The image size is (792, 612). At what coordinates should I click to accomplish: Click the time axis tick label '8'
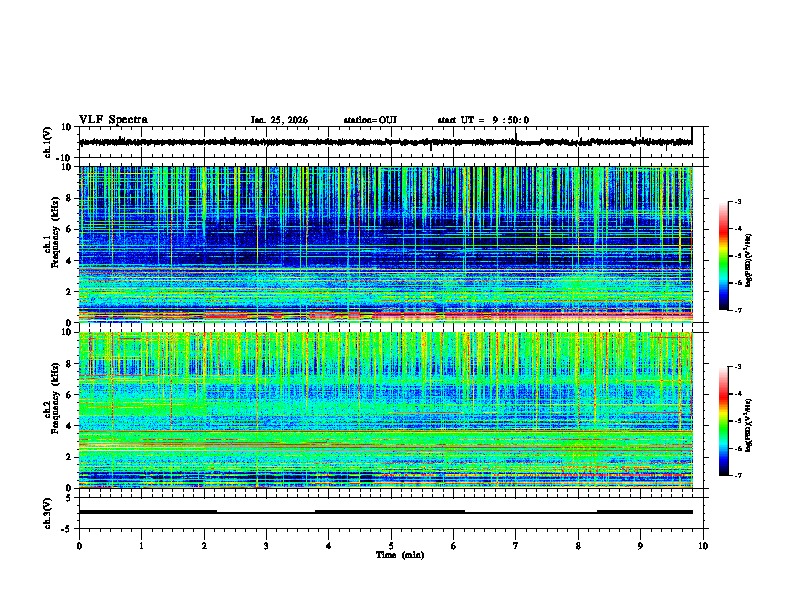(x=578, y=546)
